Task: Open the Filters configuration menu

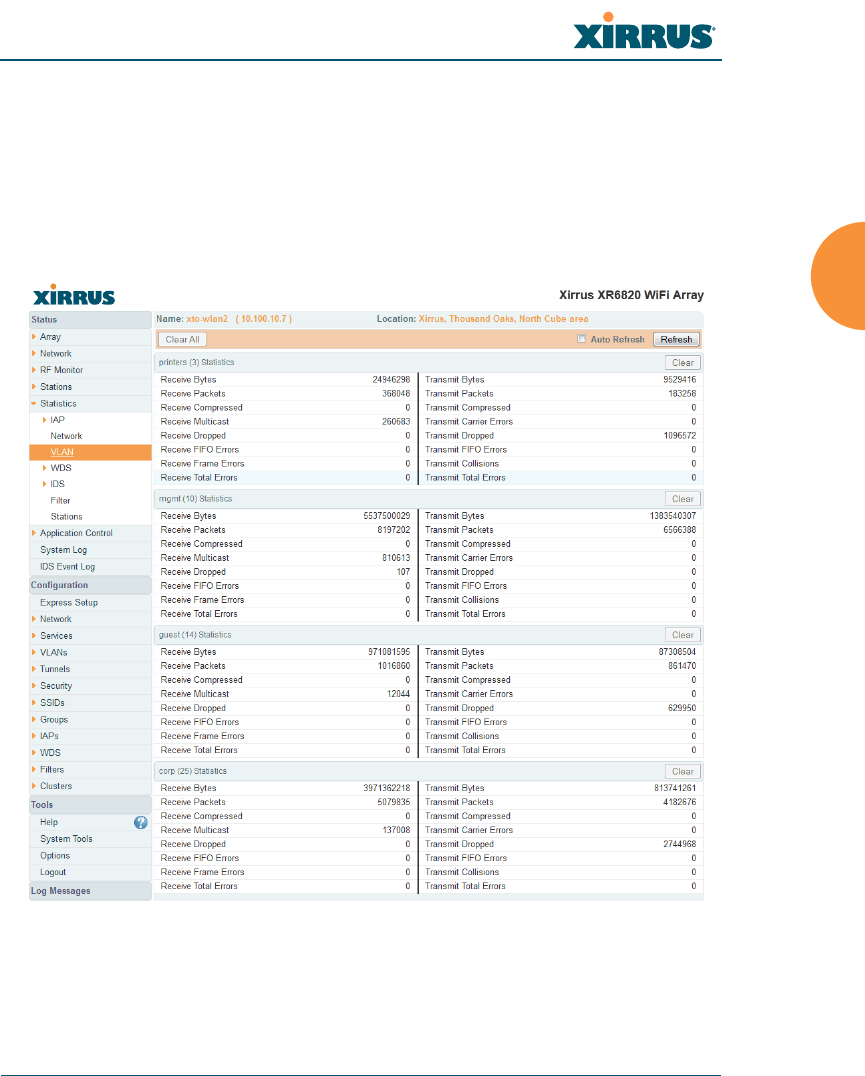Action: [51, 769]
